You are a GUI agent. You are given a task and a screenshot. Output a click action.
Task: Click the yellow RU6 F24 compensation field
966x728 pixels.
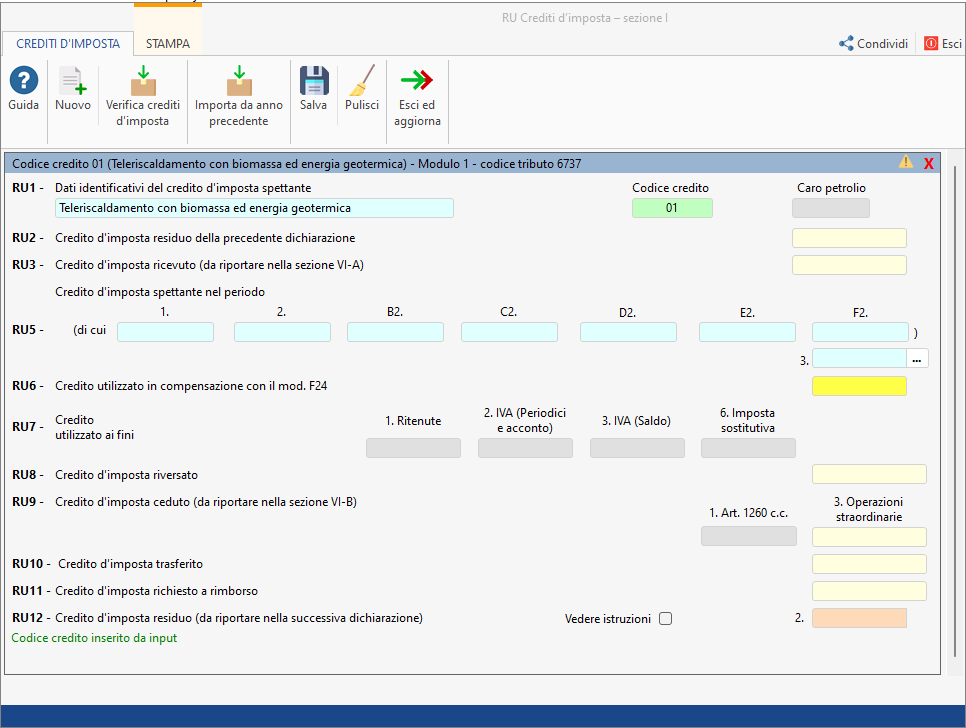[x=859, y=386]
